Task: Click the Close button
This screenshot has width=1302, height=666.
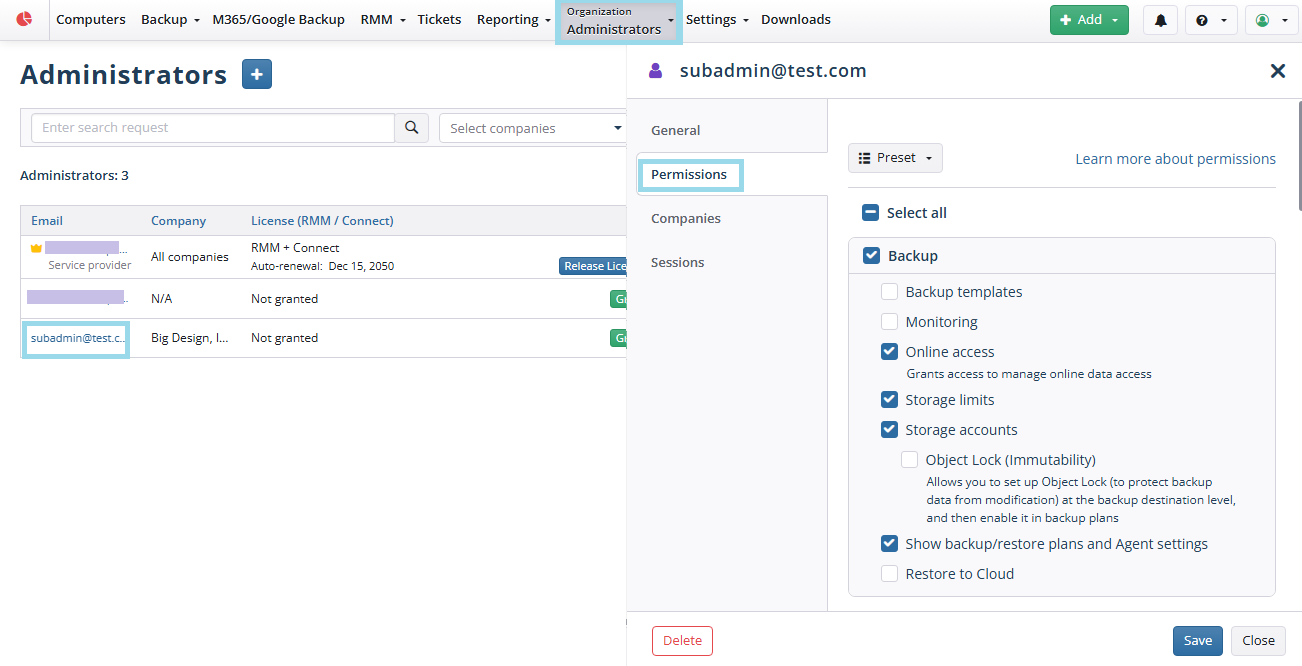Action: point(1258,641)
